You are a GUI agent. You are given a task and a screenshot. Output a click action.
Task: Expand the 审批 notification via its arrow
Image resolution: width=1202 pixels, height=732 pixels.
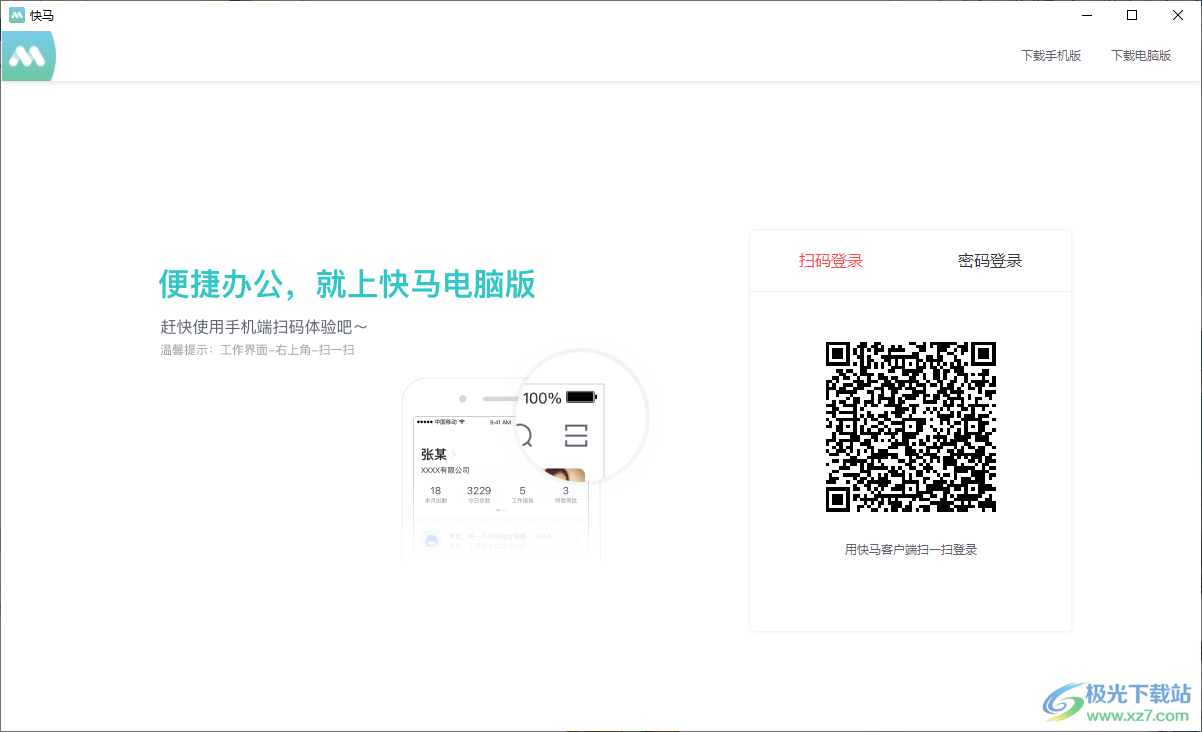[x=577, y=541]
